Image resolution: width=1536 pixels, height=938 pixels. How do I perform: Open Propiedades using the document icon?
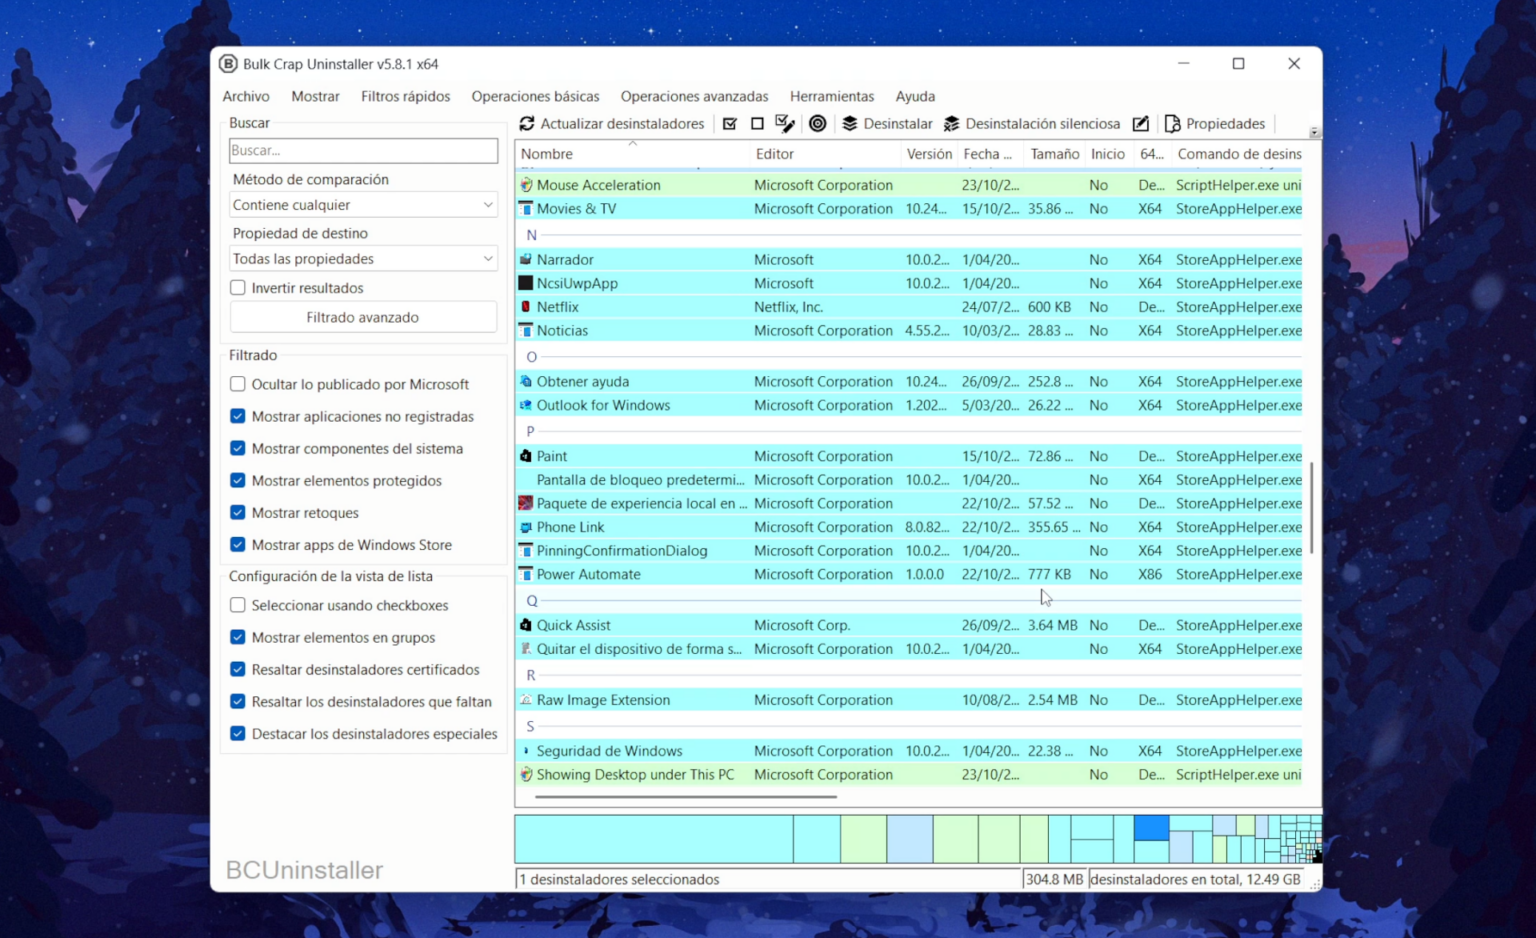point(1172,123)
